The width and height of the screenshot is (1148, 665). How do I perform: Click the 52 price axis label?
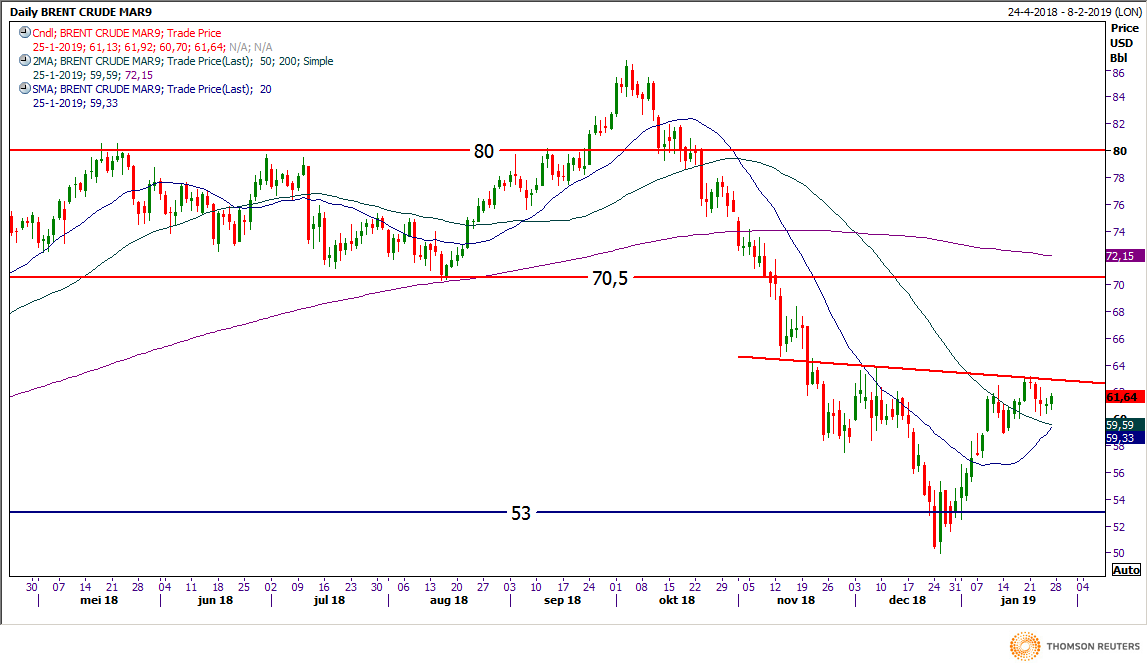(1119, 527)
